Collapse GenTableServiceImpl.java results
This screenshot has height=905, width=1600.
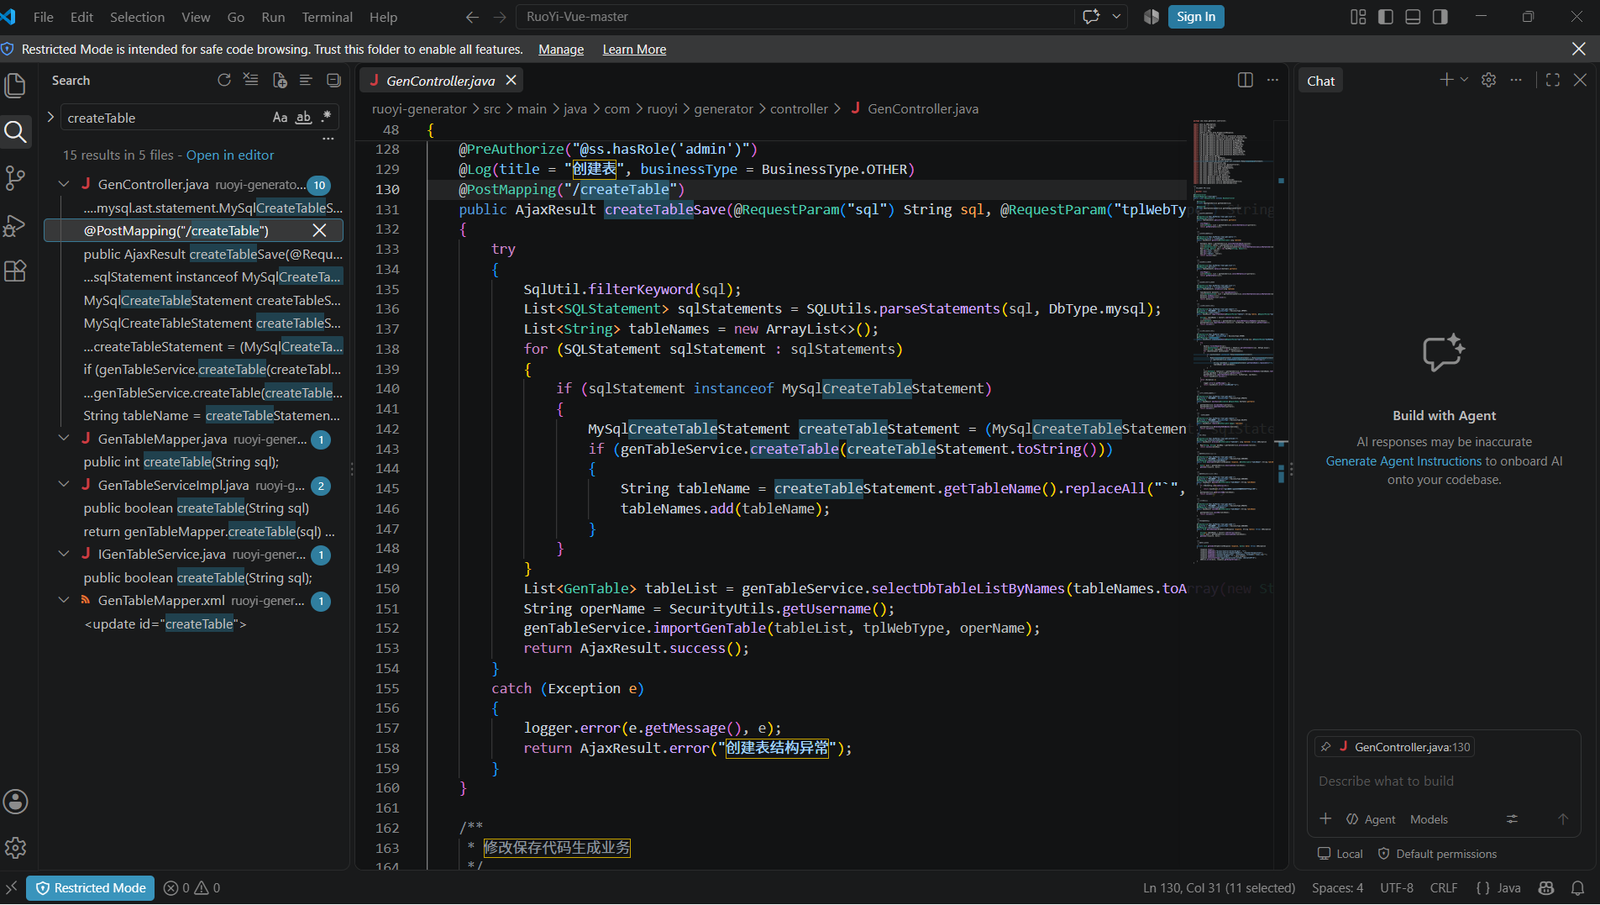point(64,485)
